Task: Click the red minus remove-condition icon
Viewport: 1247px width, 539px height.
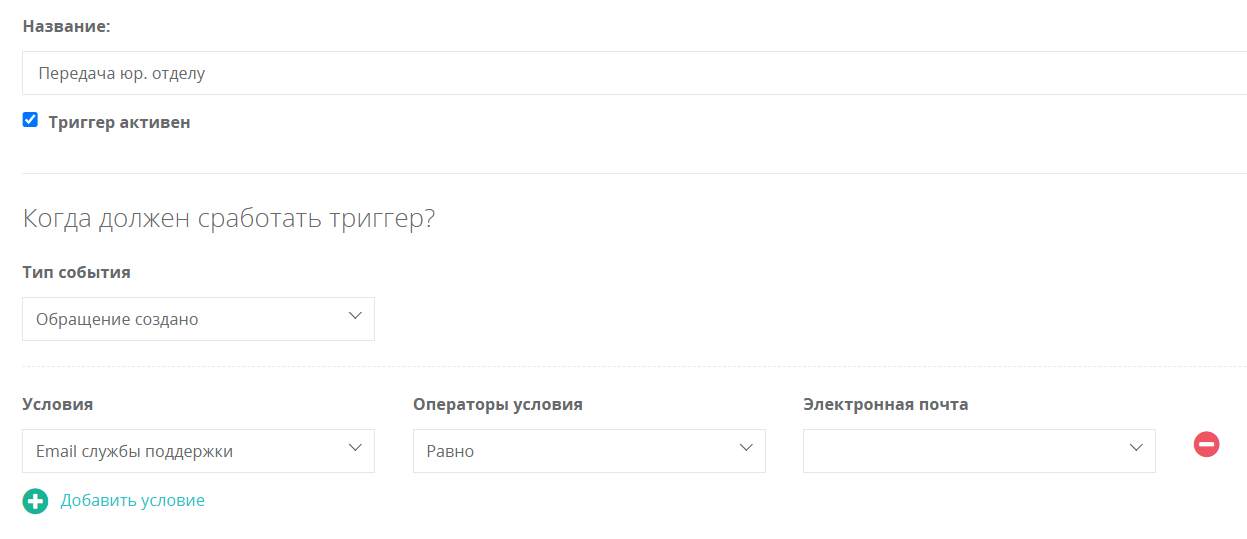Action: (x=1206, y=444)
